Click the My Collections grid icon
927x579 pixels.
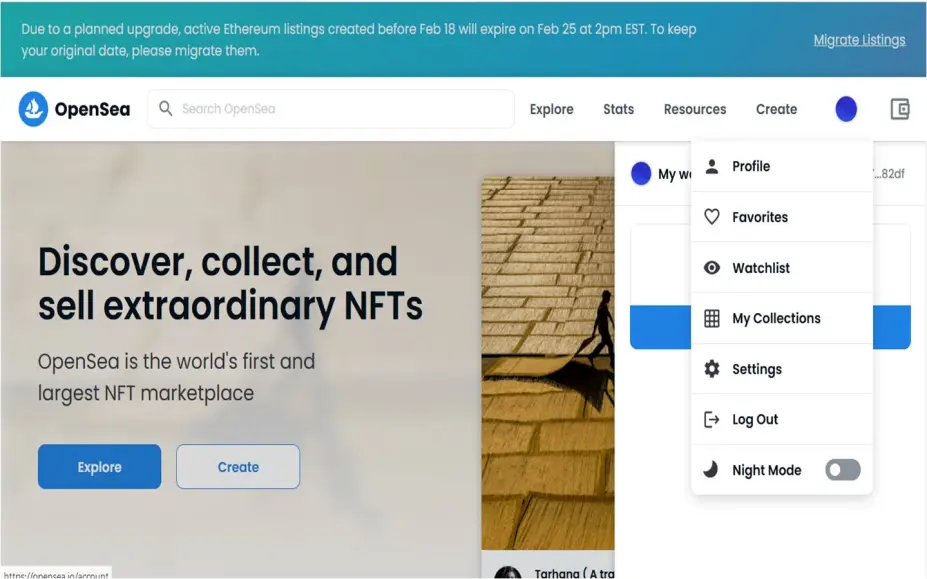click(x=712, y=318)
